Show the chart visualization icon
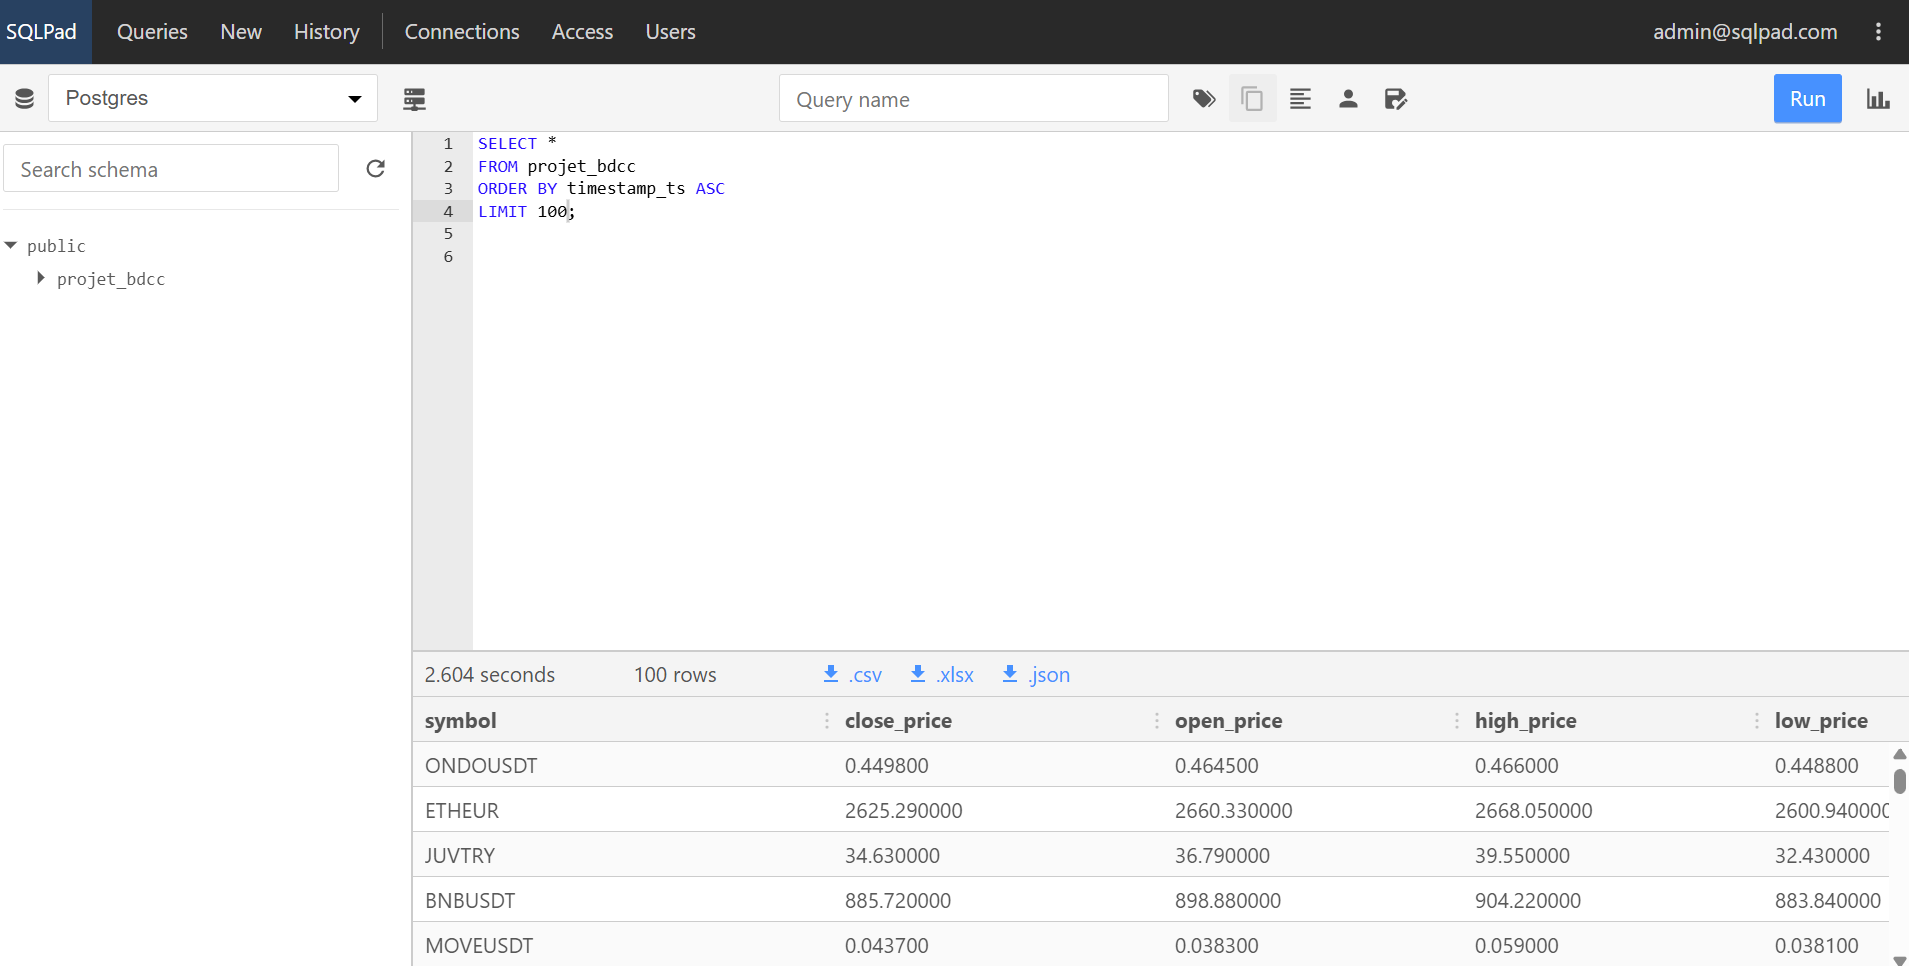This screenshot has height=966, width=1909. click(x=1877, y=99)
